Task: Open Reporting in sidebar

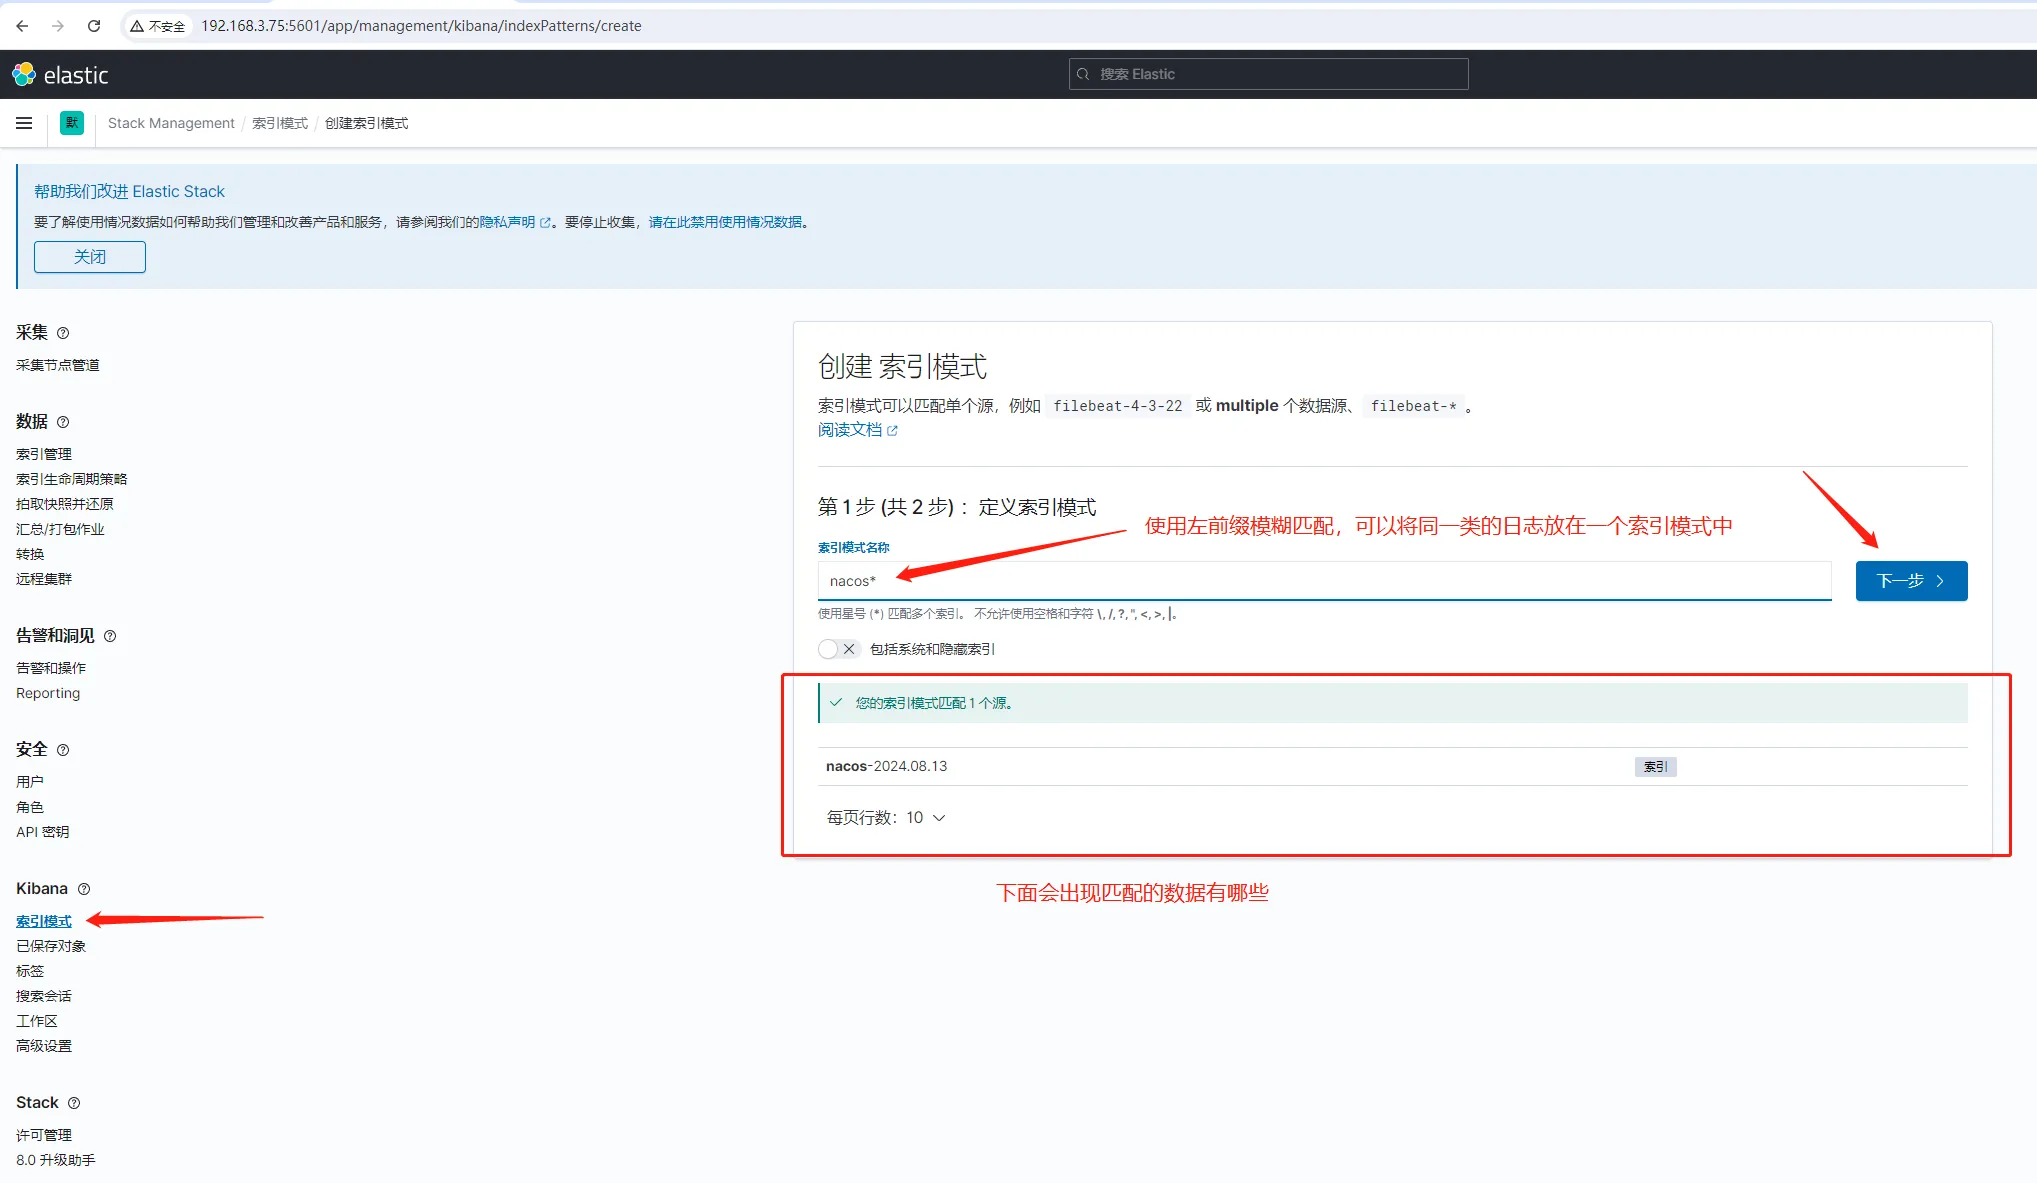Action: pos(48,693)
